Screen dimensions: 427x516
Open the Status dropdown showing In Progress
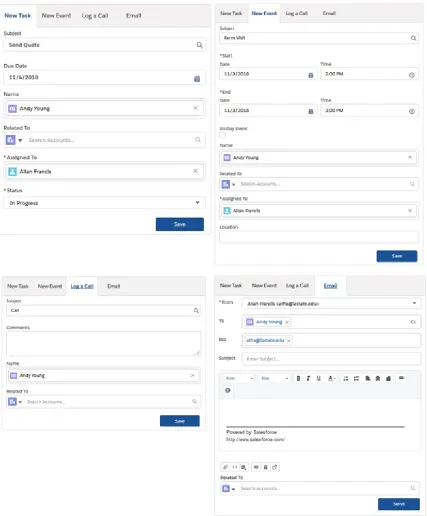104,203
